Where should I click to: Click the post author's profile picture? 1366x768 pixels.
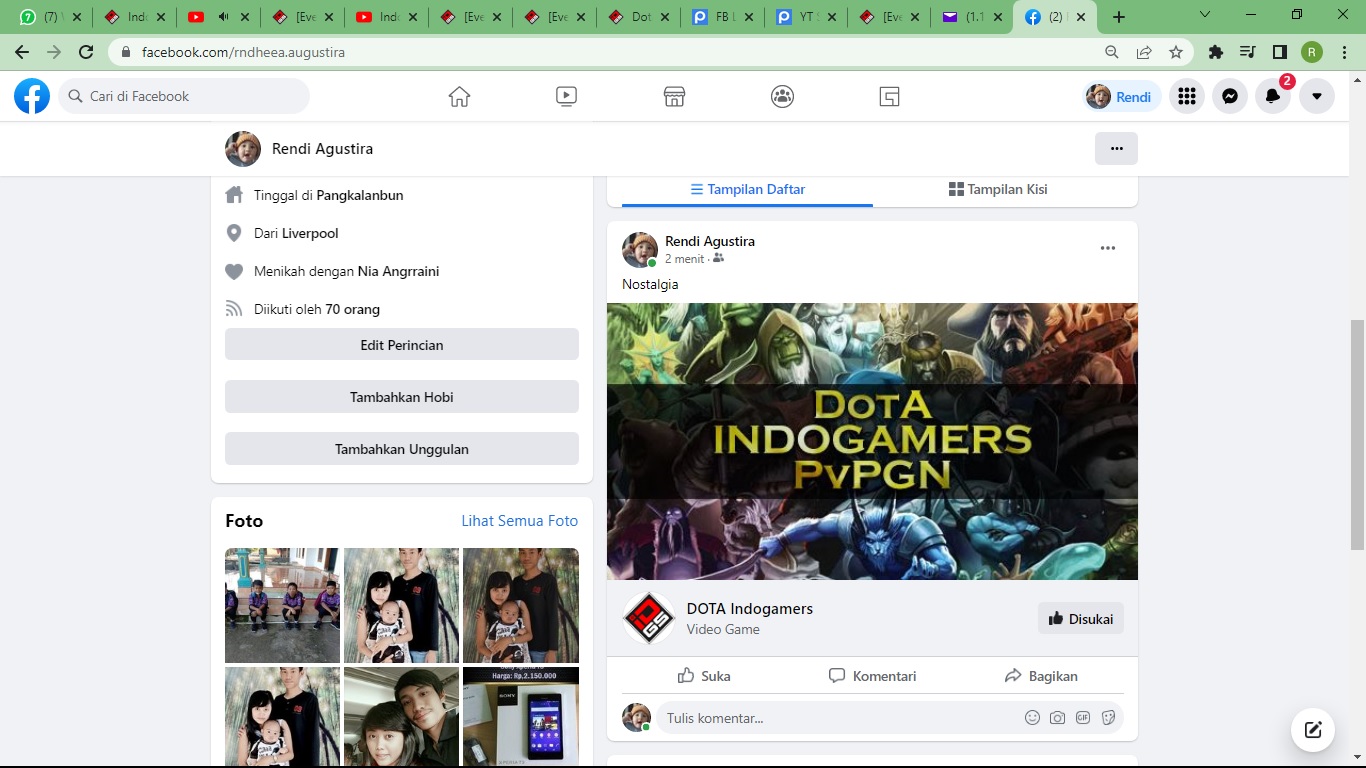click(x=640, y=250)
